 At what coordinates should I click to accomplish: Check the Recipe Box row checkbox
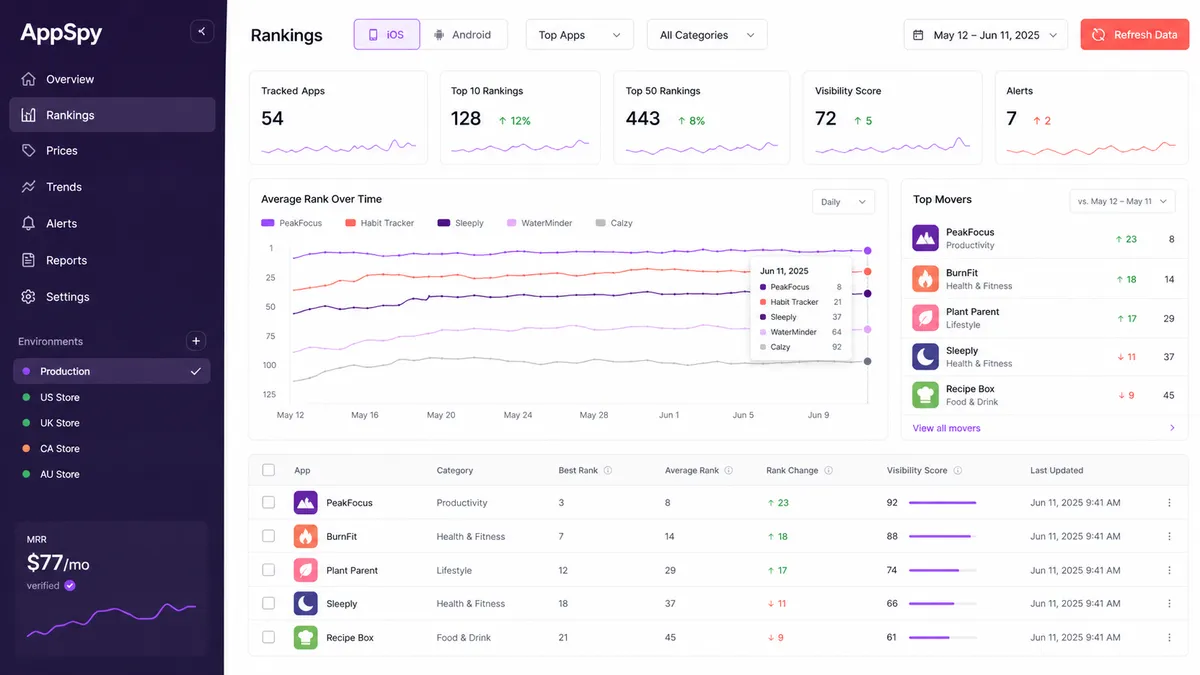pyautogui.click(x=268, y=637)
